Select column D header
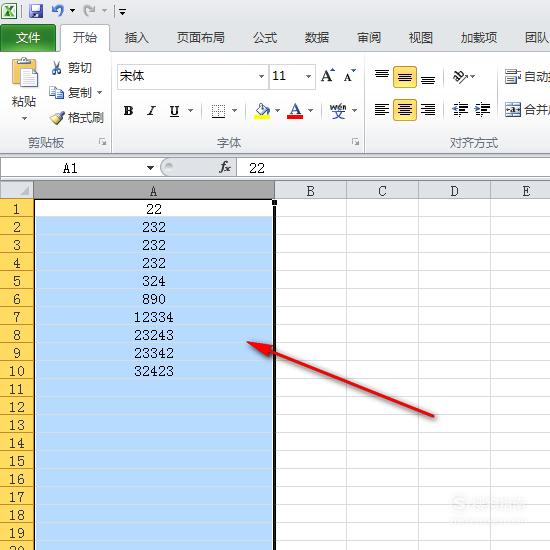 (x=454, y=191)
